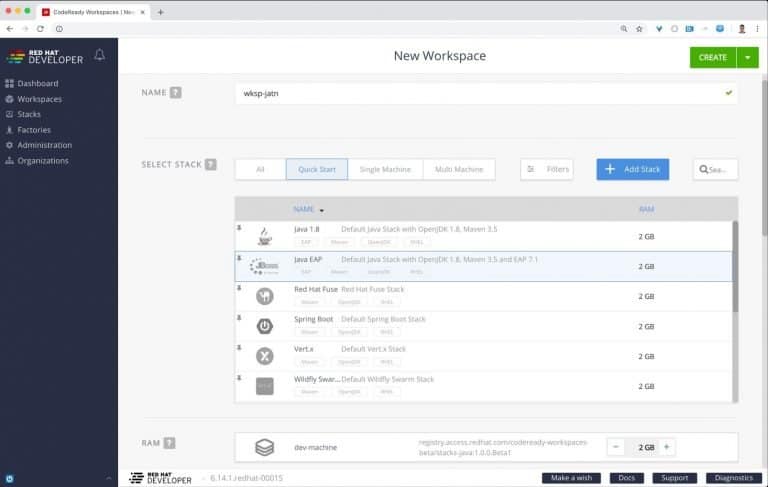Bookmark the page with star icon
The width and height of the screenshot is (768, 487).
click(x=639, y=29)
